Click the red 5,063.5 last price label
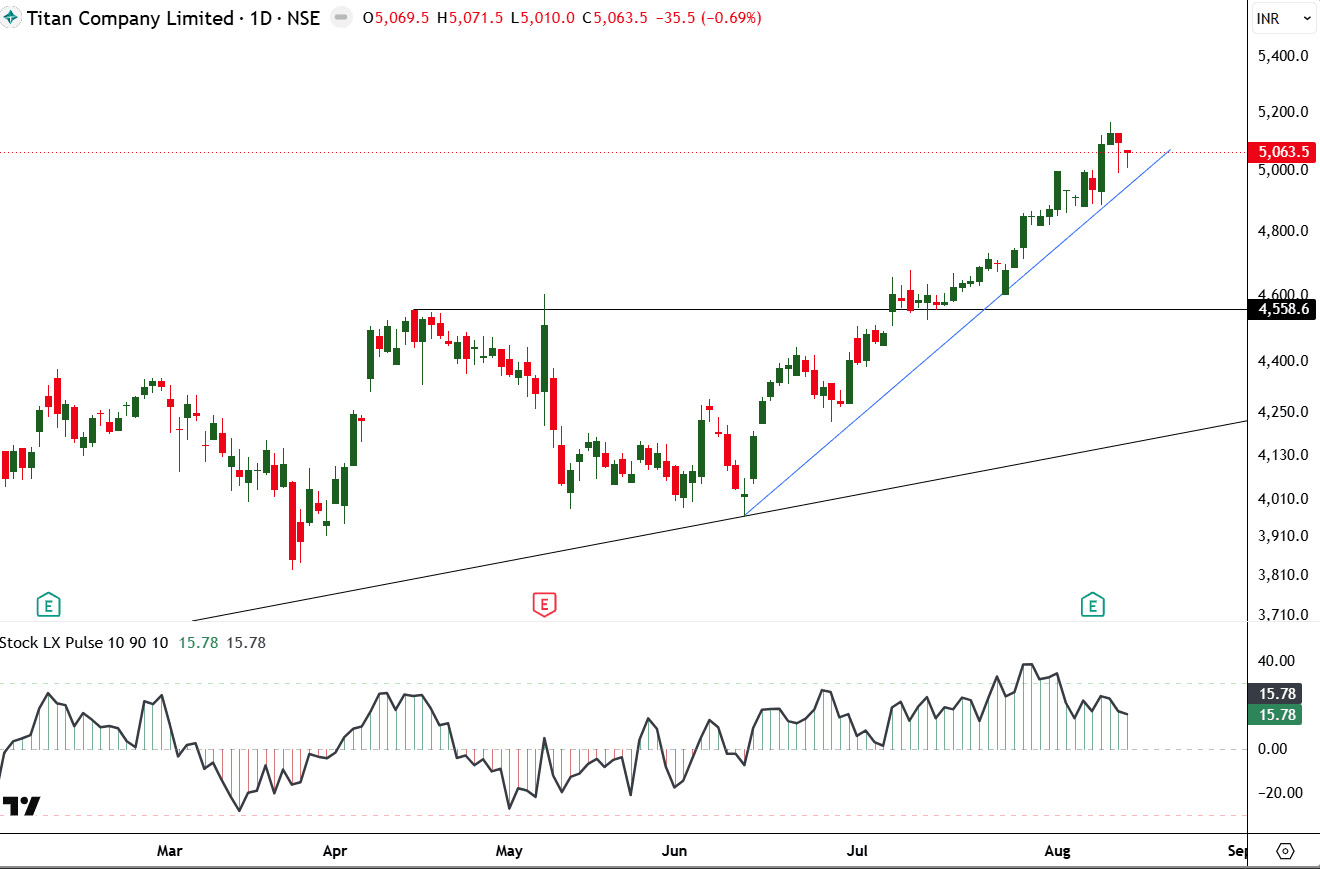 [1281, 152]
